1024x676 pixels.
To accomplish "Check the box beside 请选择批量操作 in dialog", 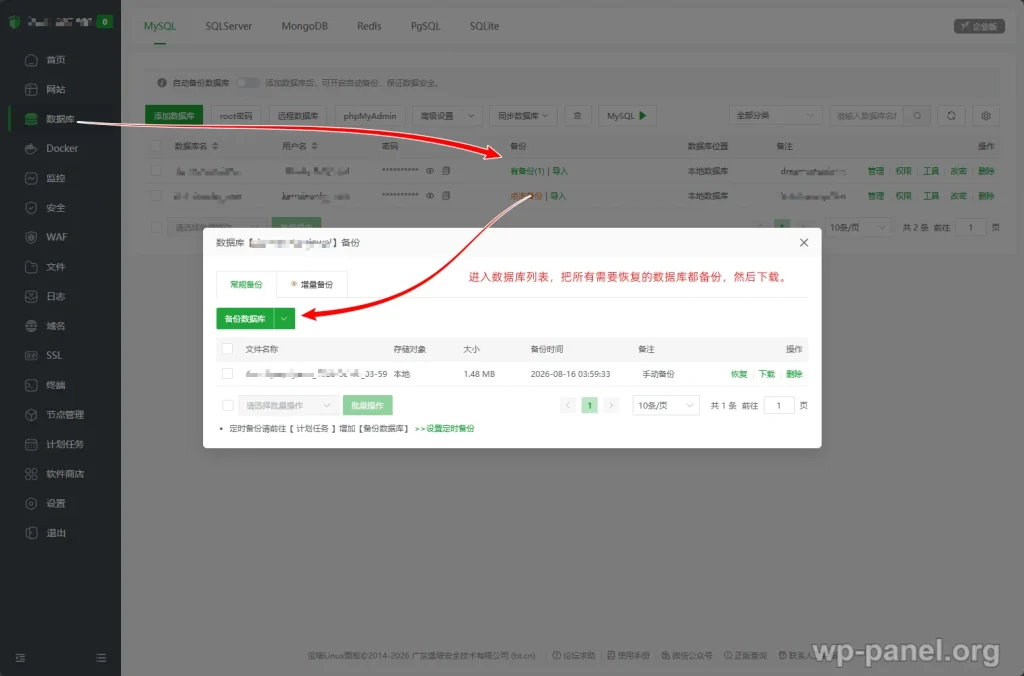I will point(227,406).
